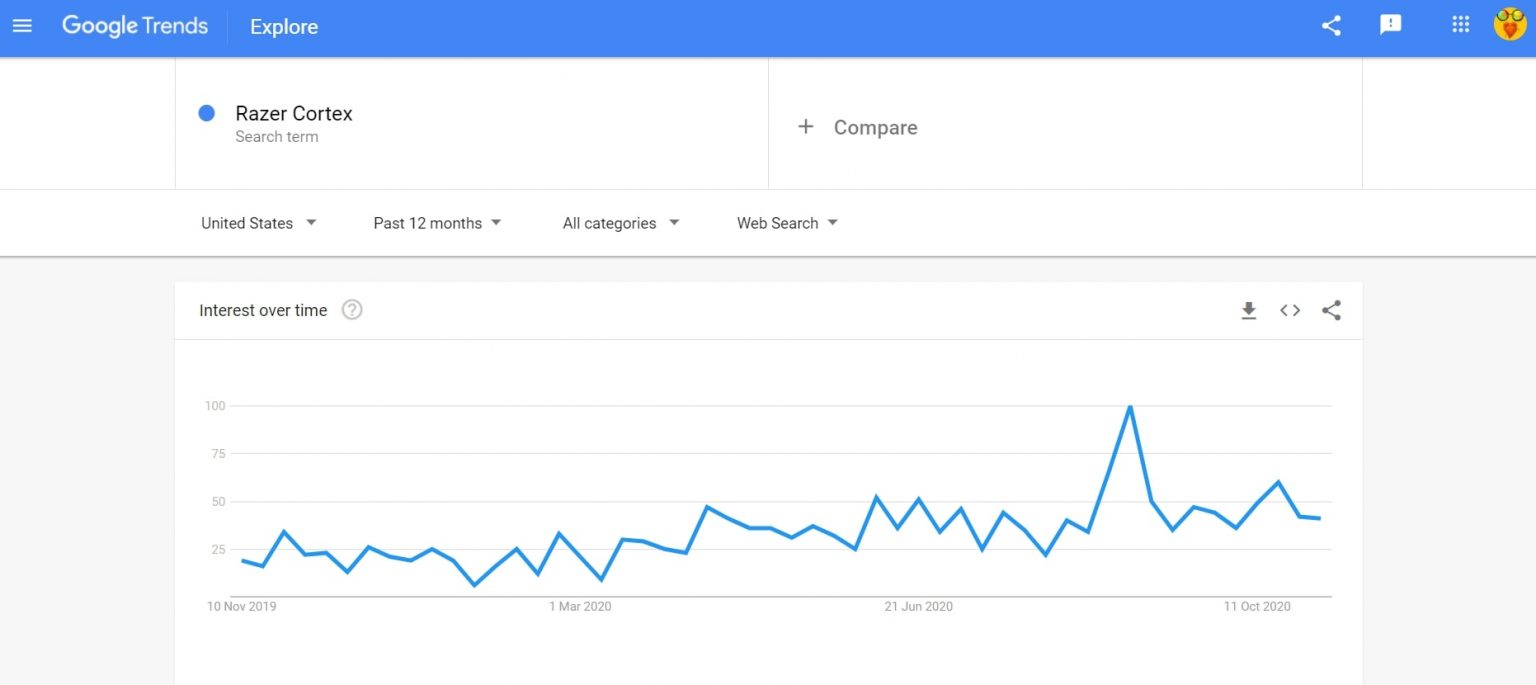Click the peak point on the trend line

[x=1129, y=406]
